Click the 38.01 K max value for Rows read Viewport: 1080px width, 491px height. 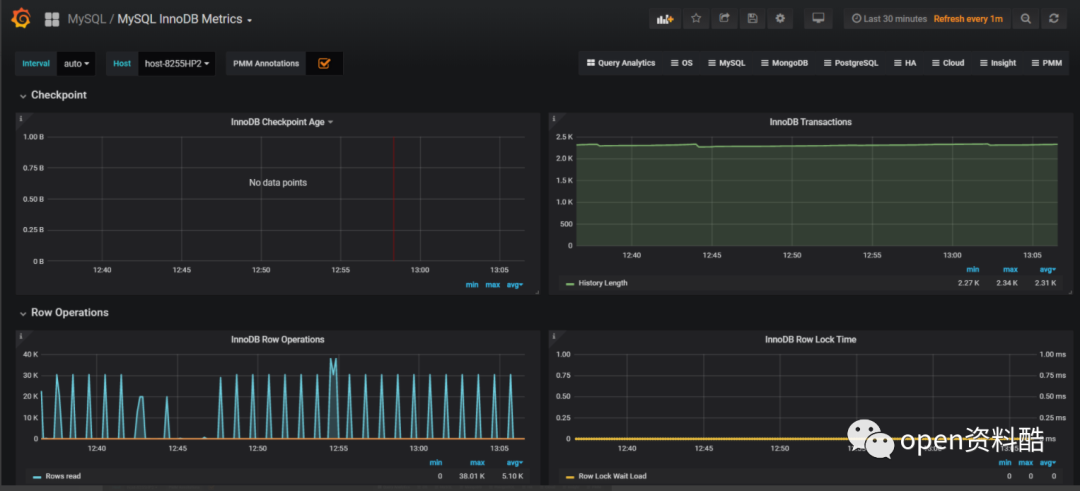[472, 476]
